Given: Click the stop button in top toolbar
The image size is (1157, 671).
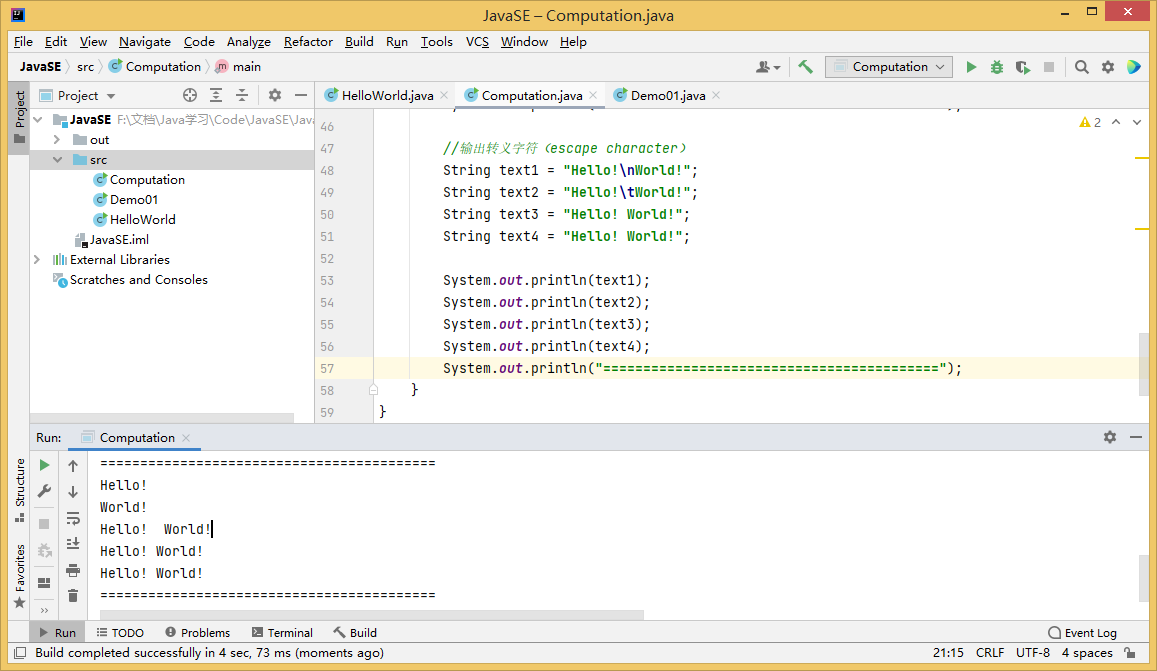Looking at the screenshot, I should pos(1049,67).
